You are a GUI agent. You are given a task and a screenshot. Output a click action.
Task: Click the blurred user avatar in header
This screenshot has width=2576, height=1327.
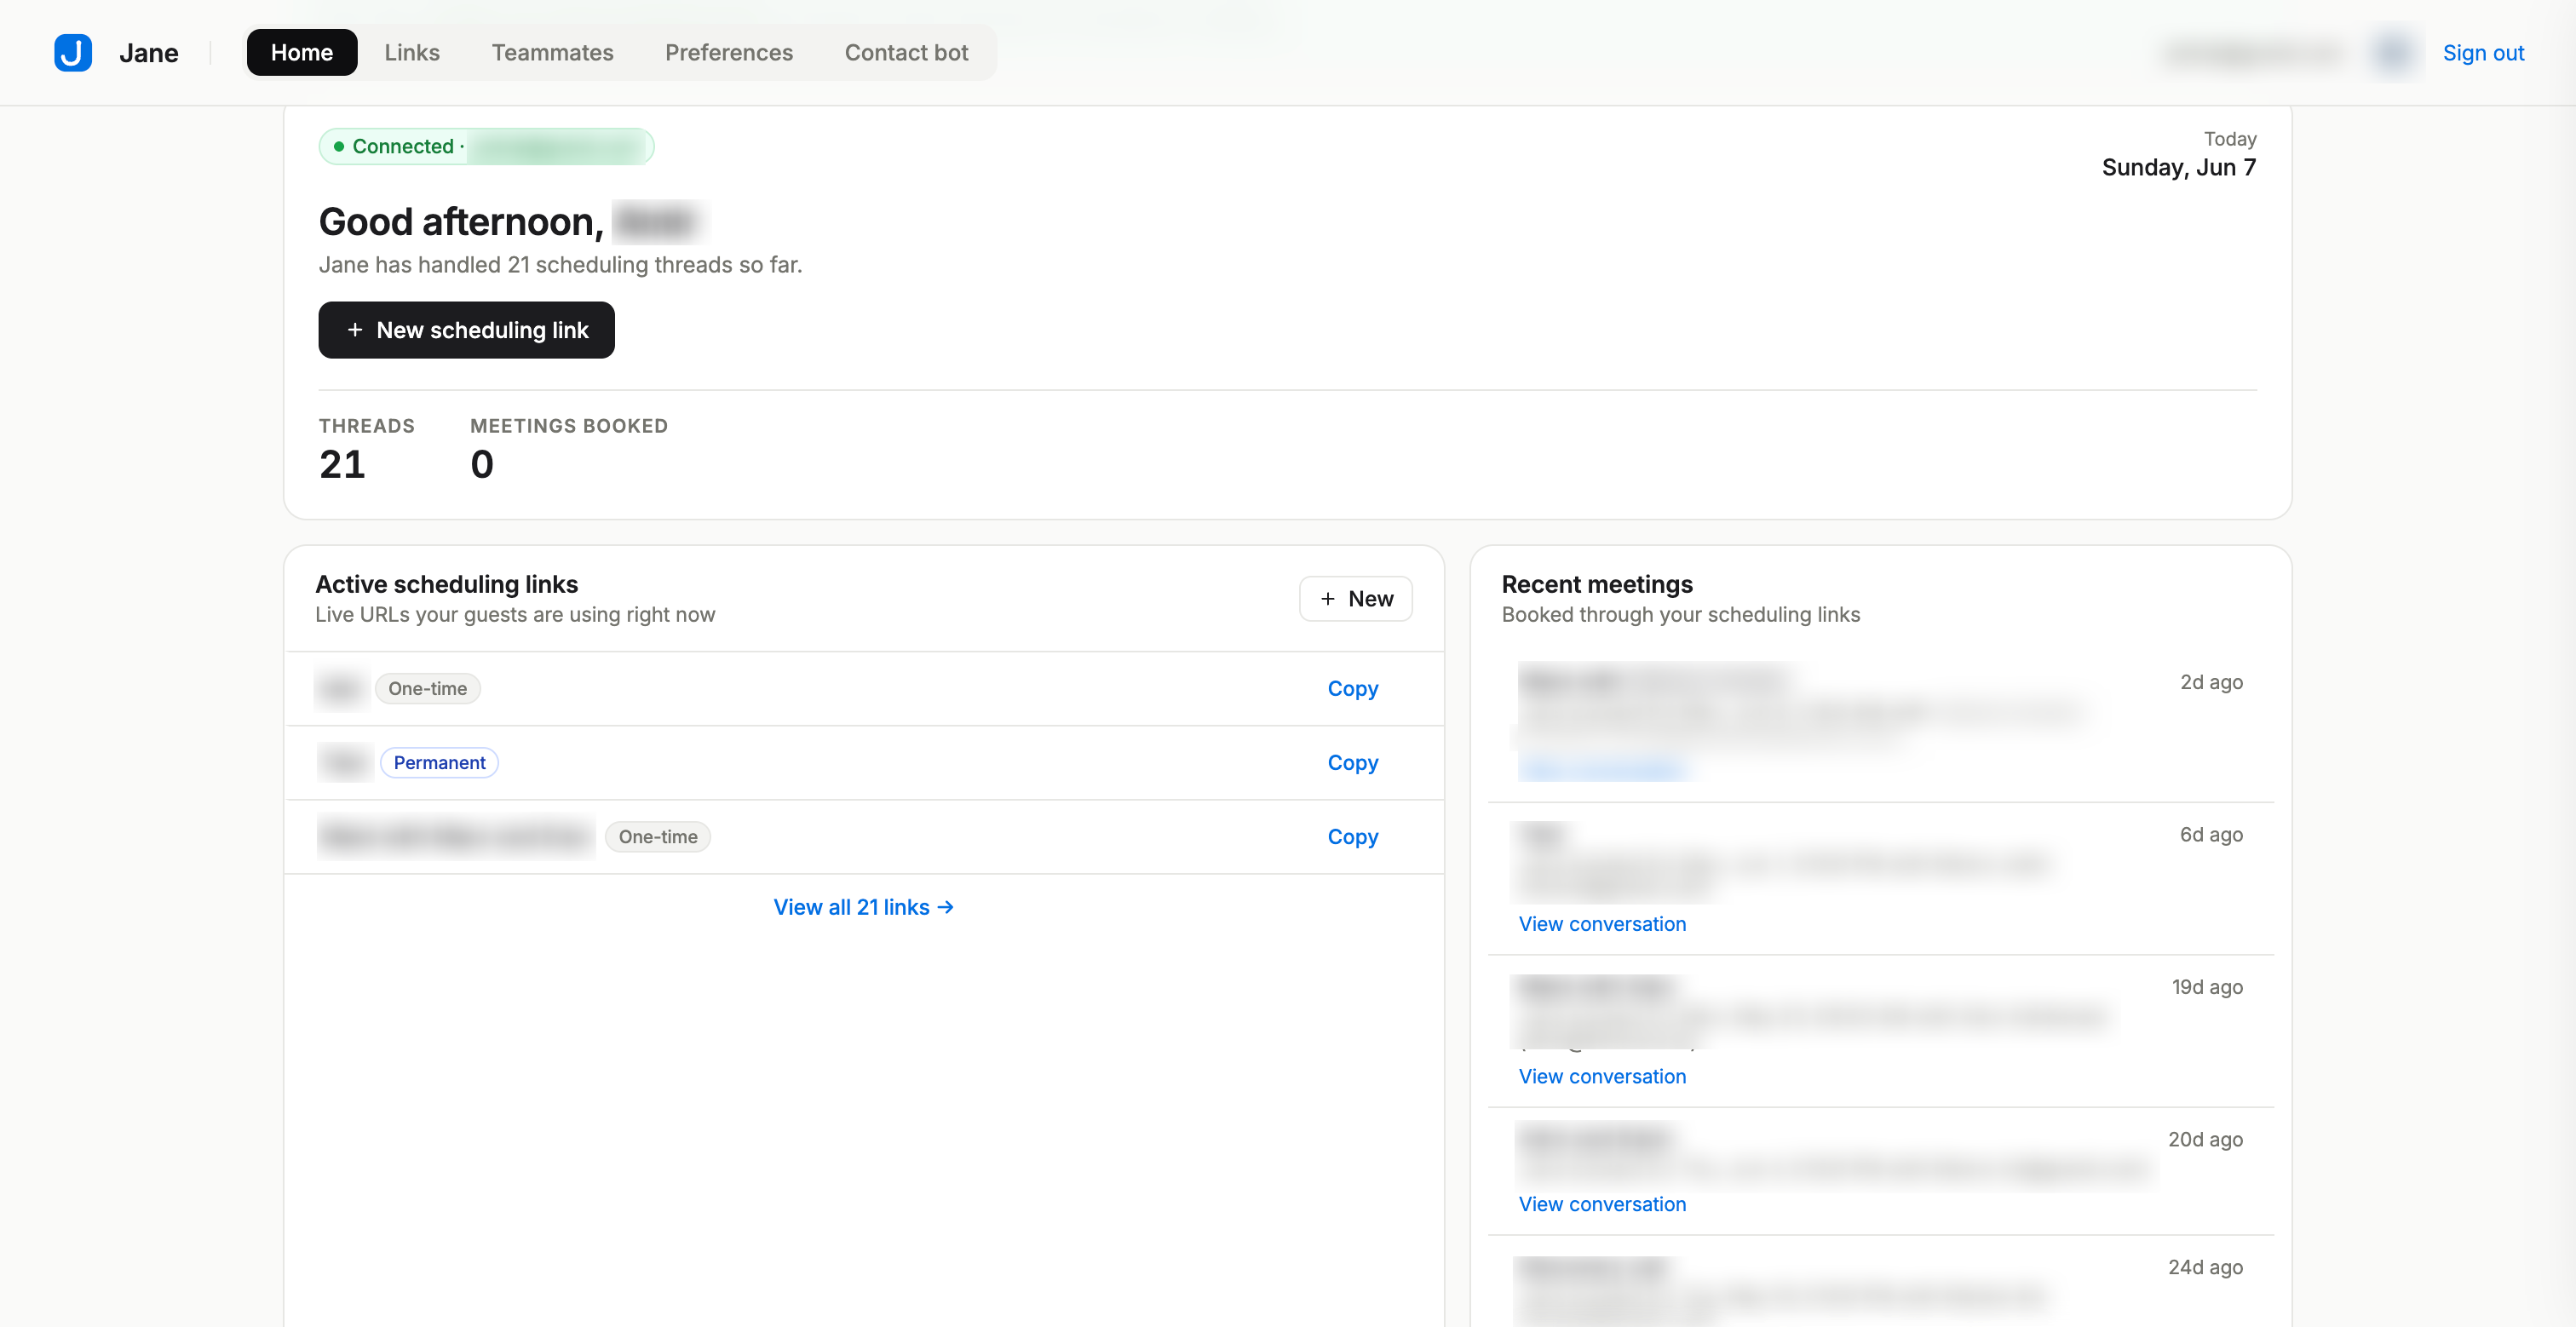tap(2393, 53)
